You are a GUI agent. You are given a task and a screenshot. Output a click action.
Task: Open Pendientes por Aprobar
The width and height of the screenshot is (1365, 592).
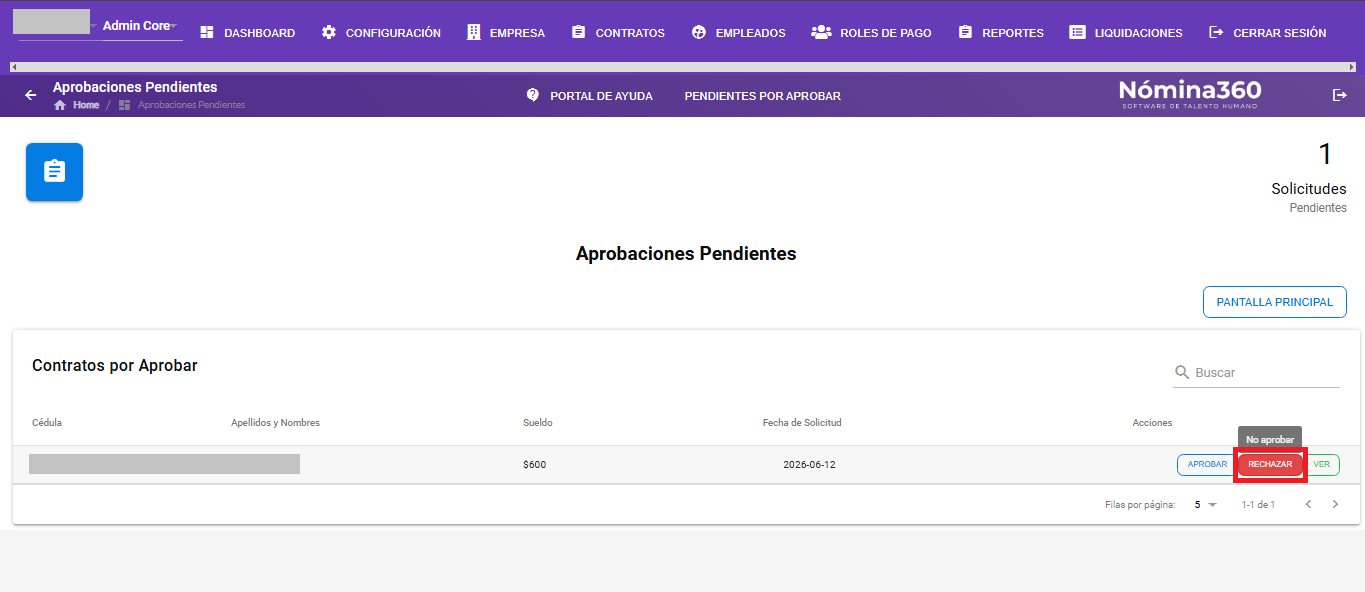point(762,96)
